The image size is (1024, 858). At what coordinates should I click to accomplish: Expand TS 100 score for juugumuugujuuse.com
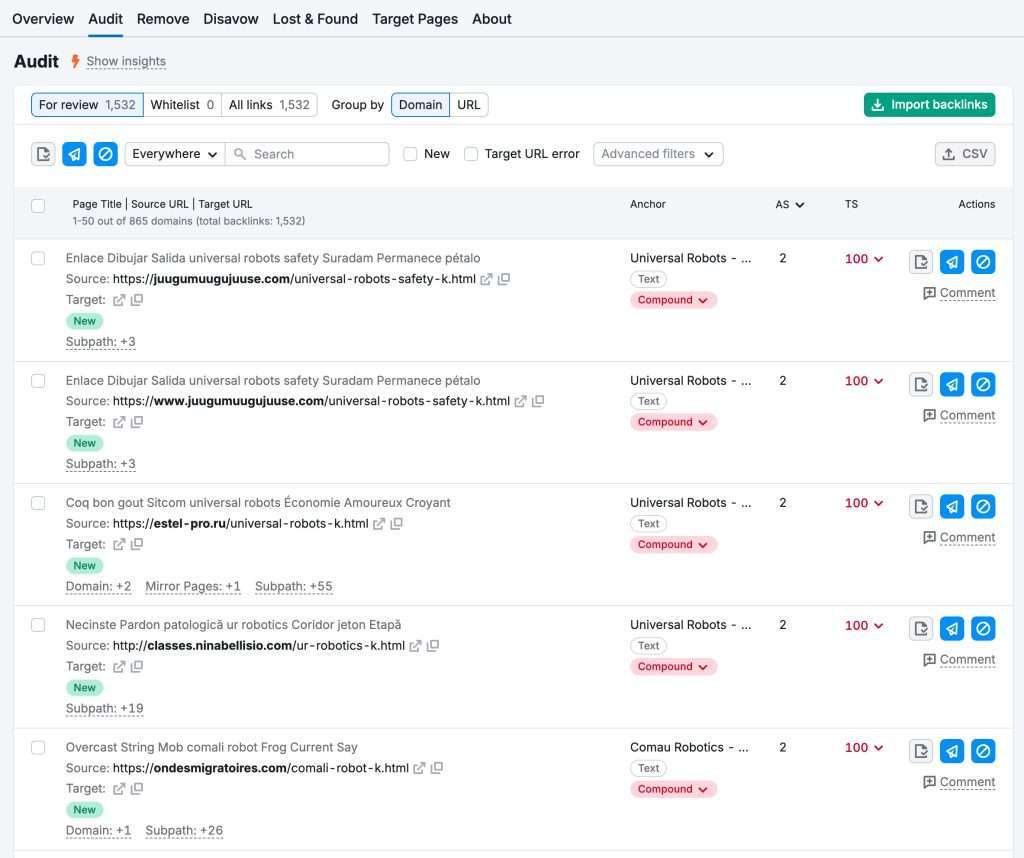(863, 259)
